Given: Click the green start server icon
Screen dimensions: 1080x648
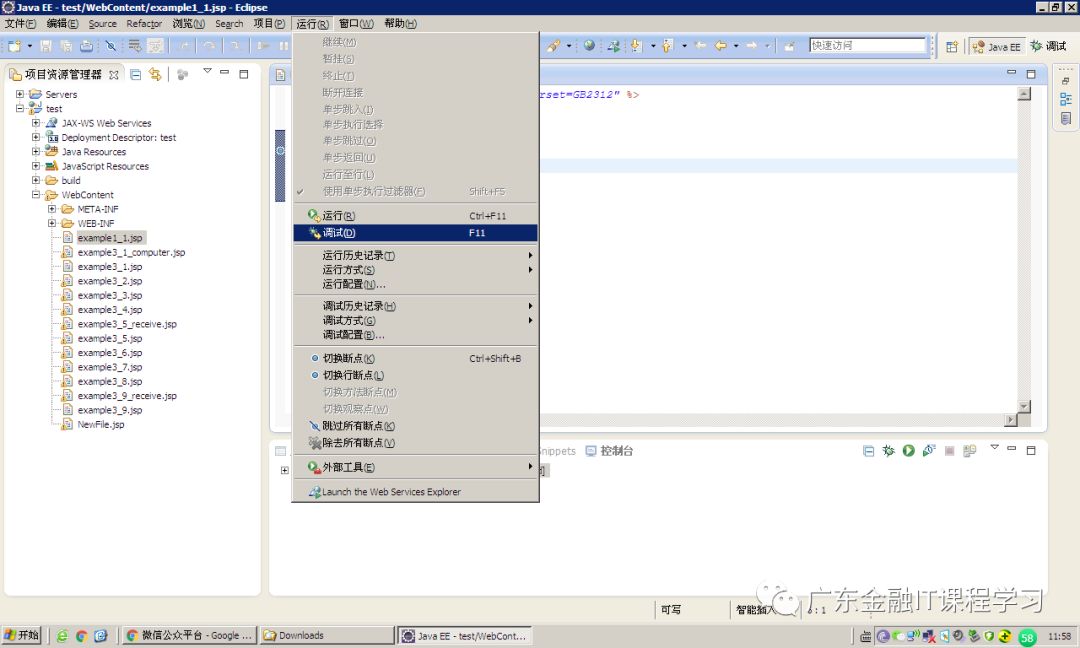Looking at the screenshot, I should coord(908,451).
